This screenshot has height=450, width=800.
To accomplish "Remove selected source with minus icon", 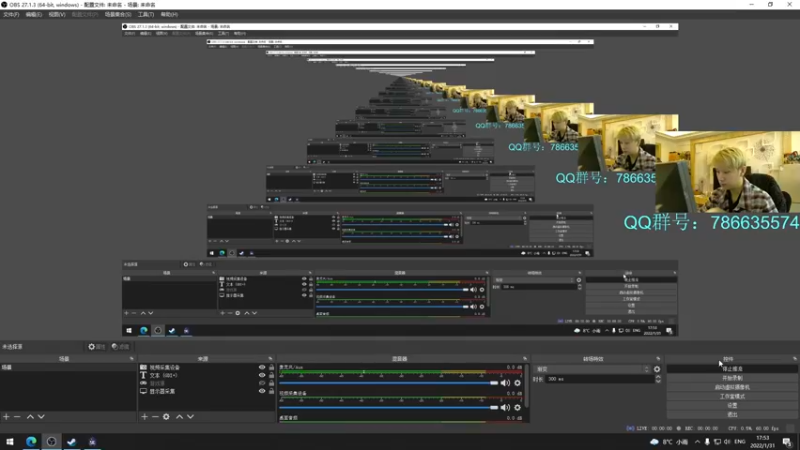I will [155, 417].
